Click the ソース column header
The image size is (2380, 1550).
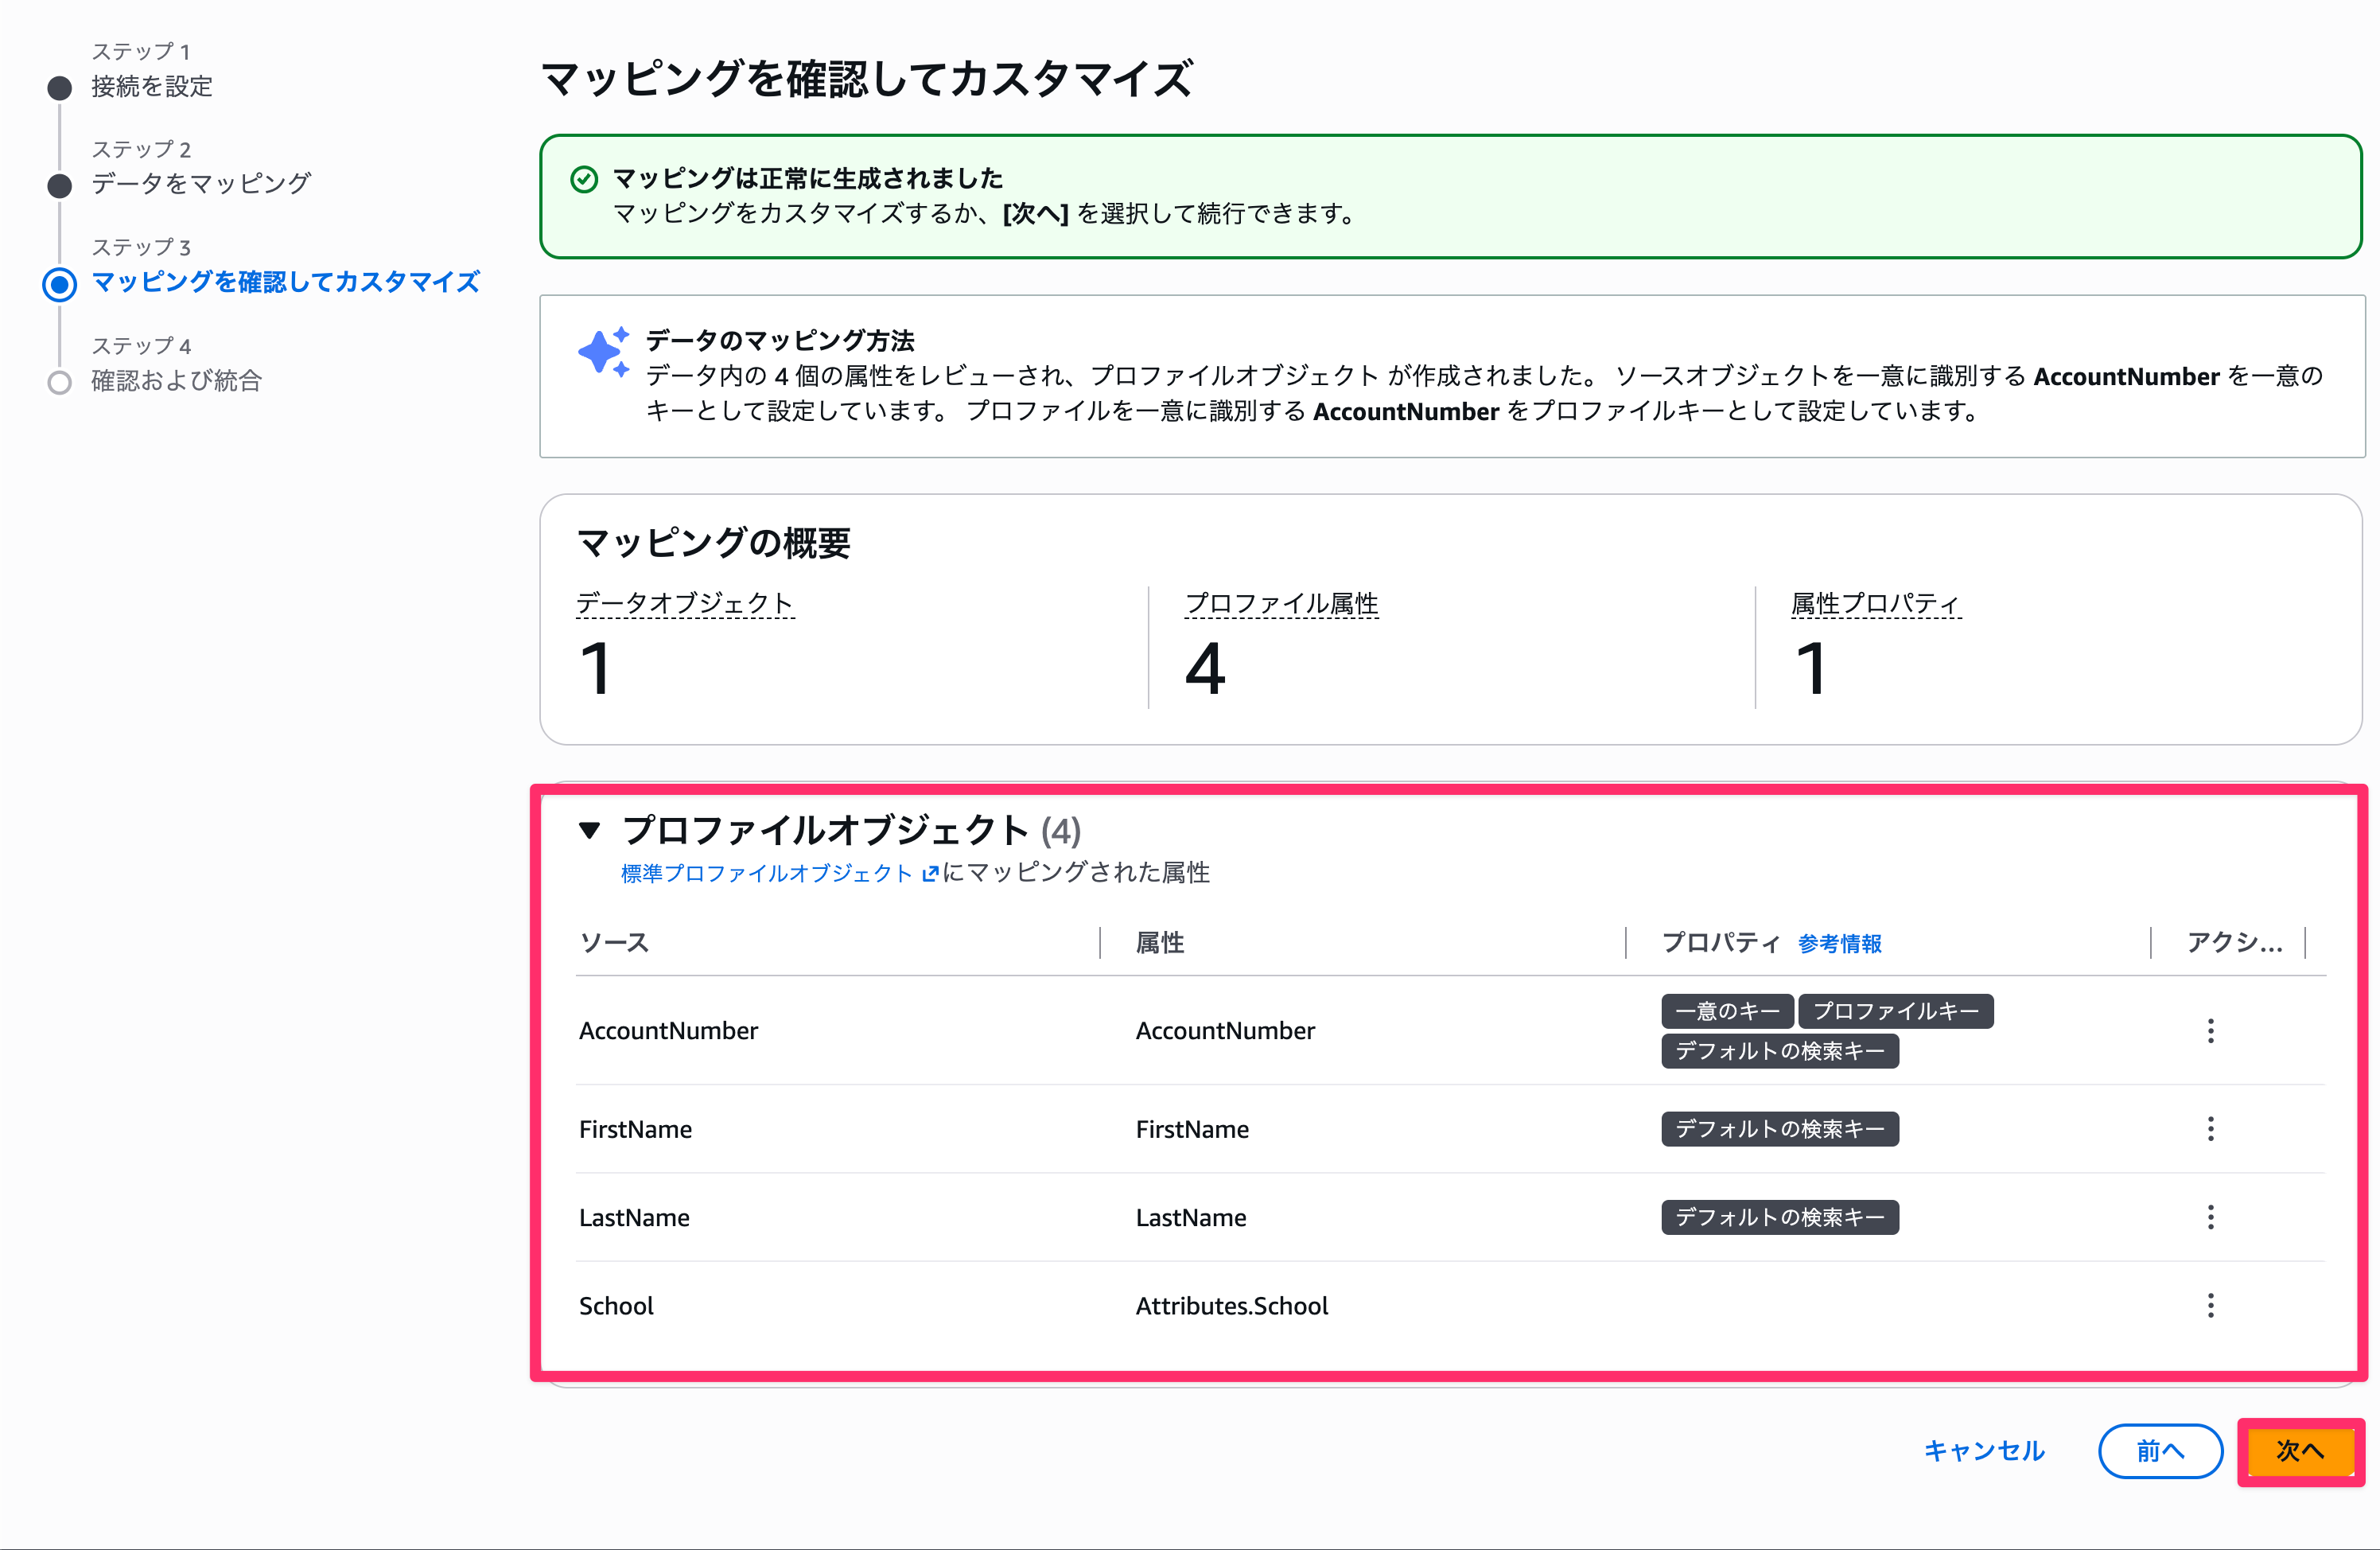(614, 942)
